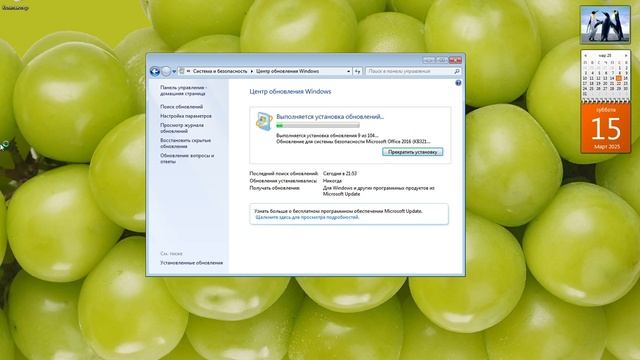Click the 'суббота' weekday label
The height and width of the screenshot is (360, 640).
click(606, 110)
